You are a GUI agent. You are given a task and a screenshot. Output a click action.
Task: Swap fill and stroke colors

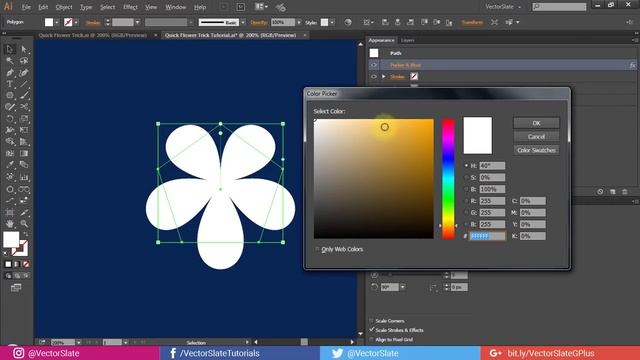pos(26,234)
